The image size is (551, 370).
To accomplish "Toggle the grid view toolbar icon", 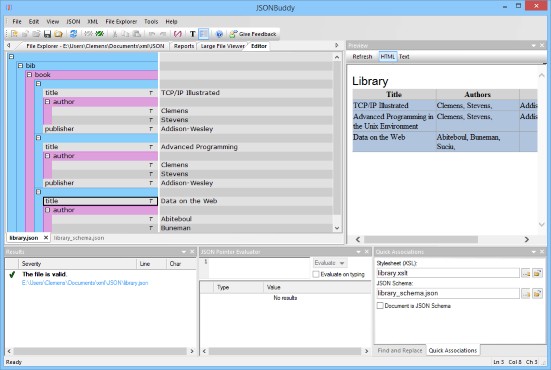I will (x=203, y=34).
